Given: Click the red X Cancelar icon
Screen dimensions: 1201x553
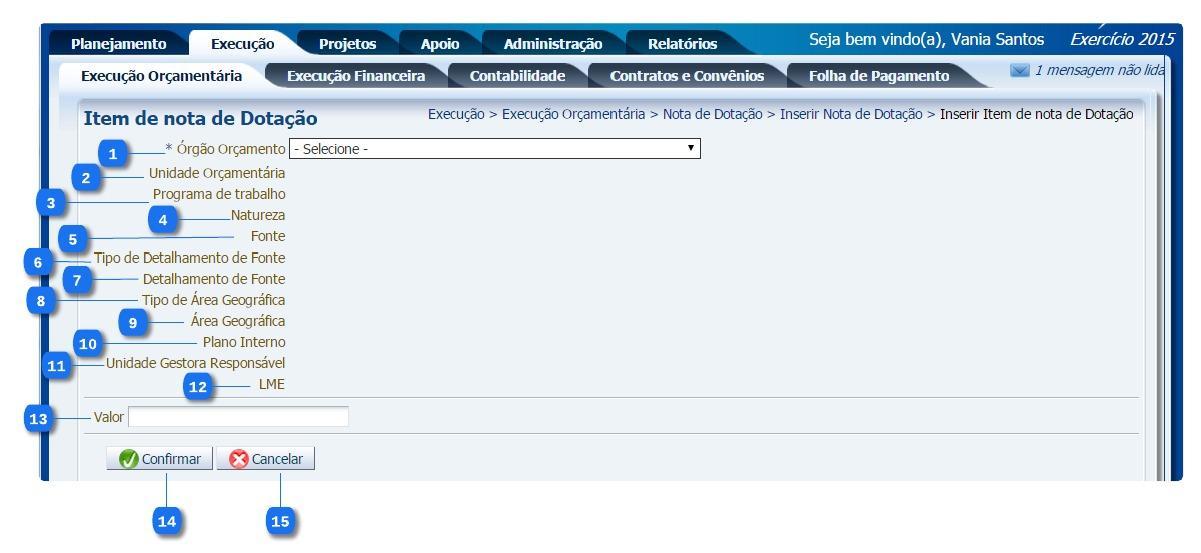Looking at the screenshot, I should (x=238, y=459).
